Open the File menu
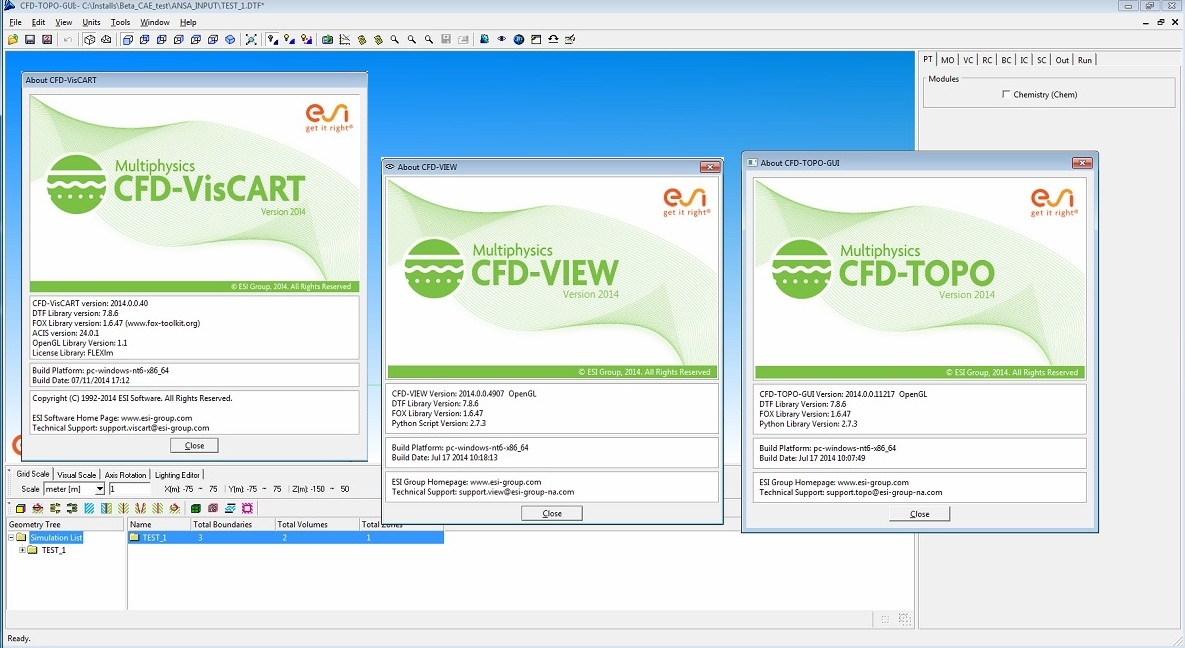 15,22
